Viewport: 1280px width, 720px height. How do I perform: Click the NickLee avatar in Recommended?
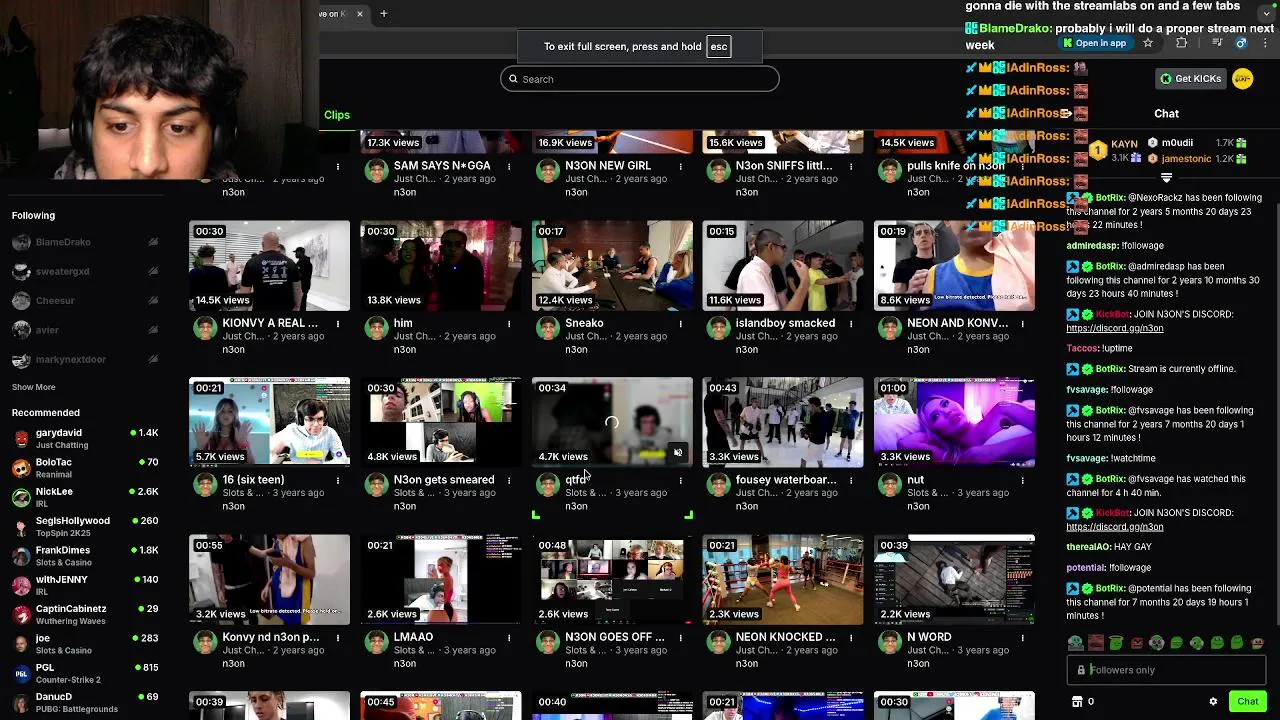pyautogui.click(x=21, y=497)
